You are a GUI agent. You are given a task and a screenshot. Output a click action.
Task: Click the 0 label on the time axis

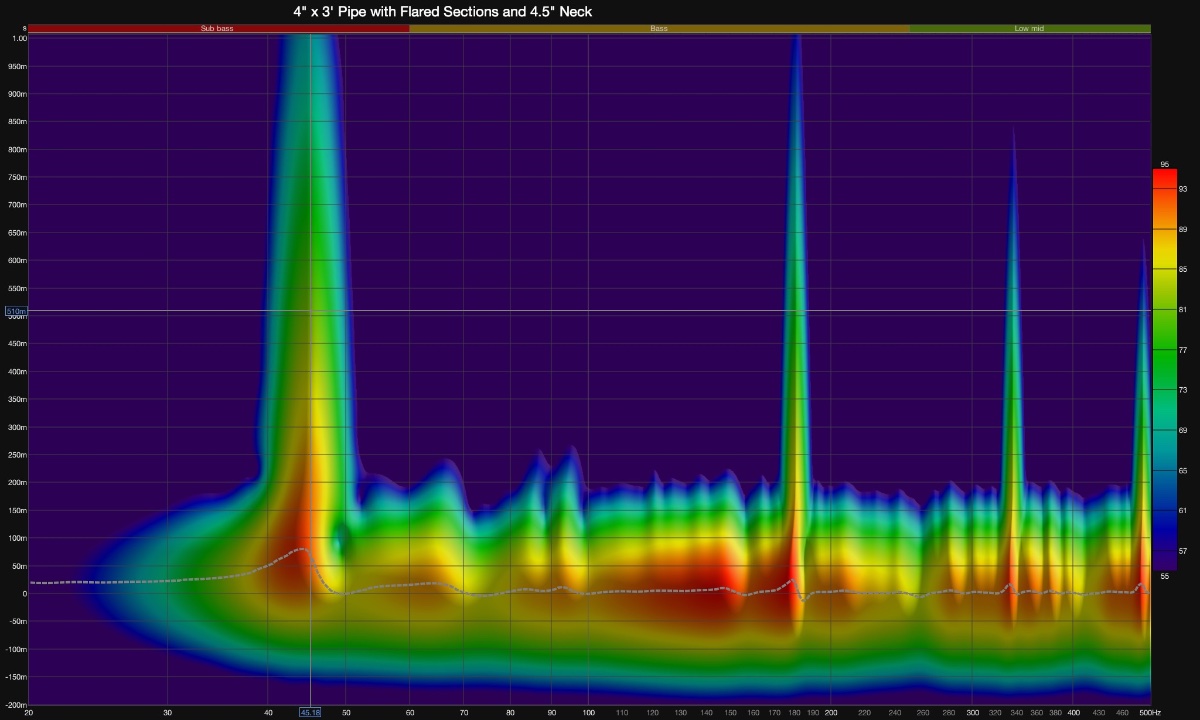point(23,593)
